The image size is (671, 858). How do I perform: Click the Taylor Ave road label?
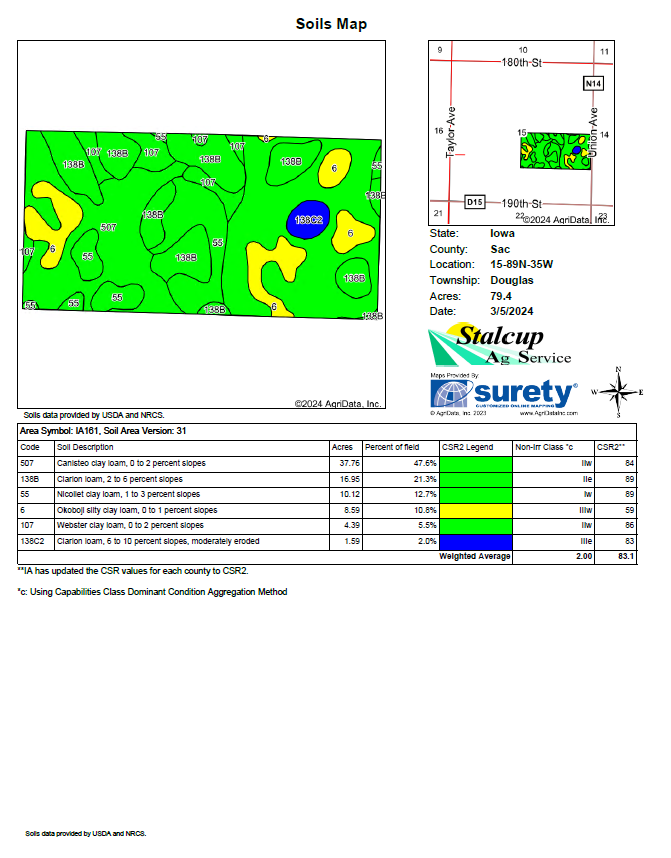(x=451, y=132)
